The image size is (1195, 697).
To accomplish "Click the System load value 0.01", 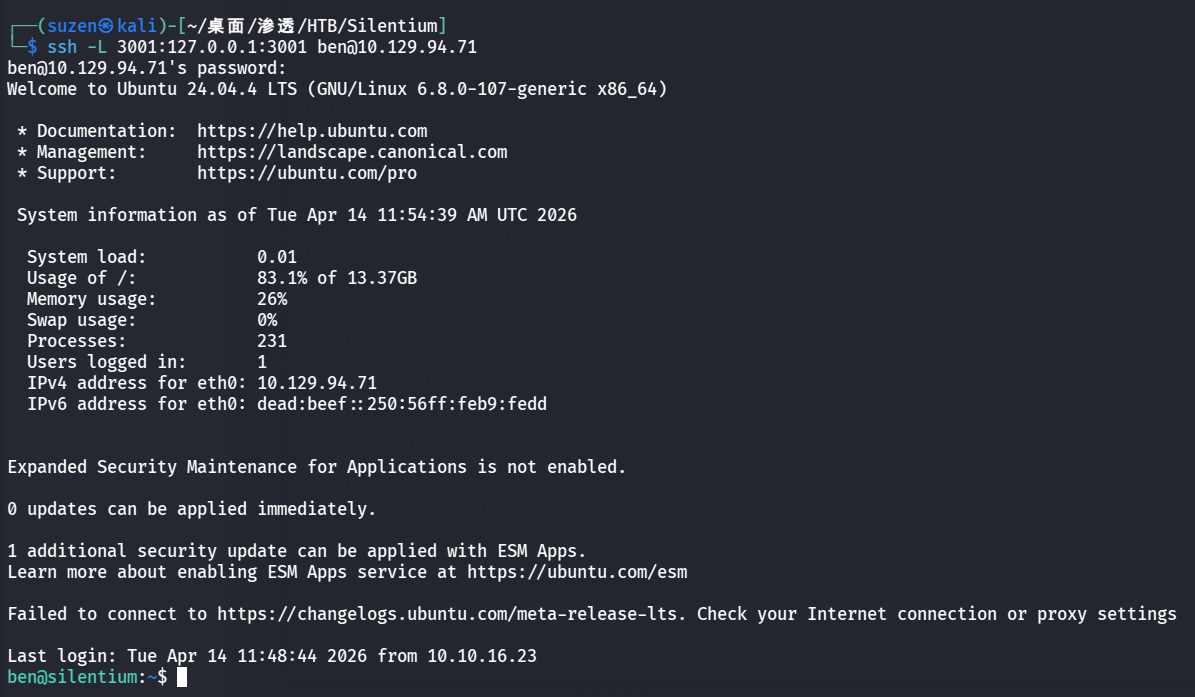I will click(277, 257).
